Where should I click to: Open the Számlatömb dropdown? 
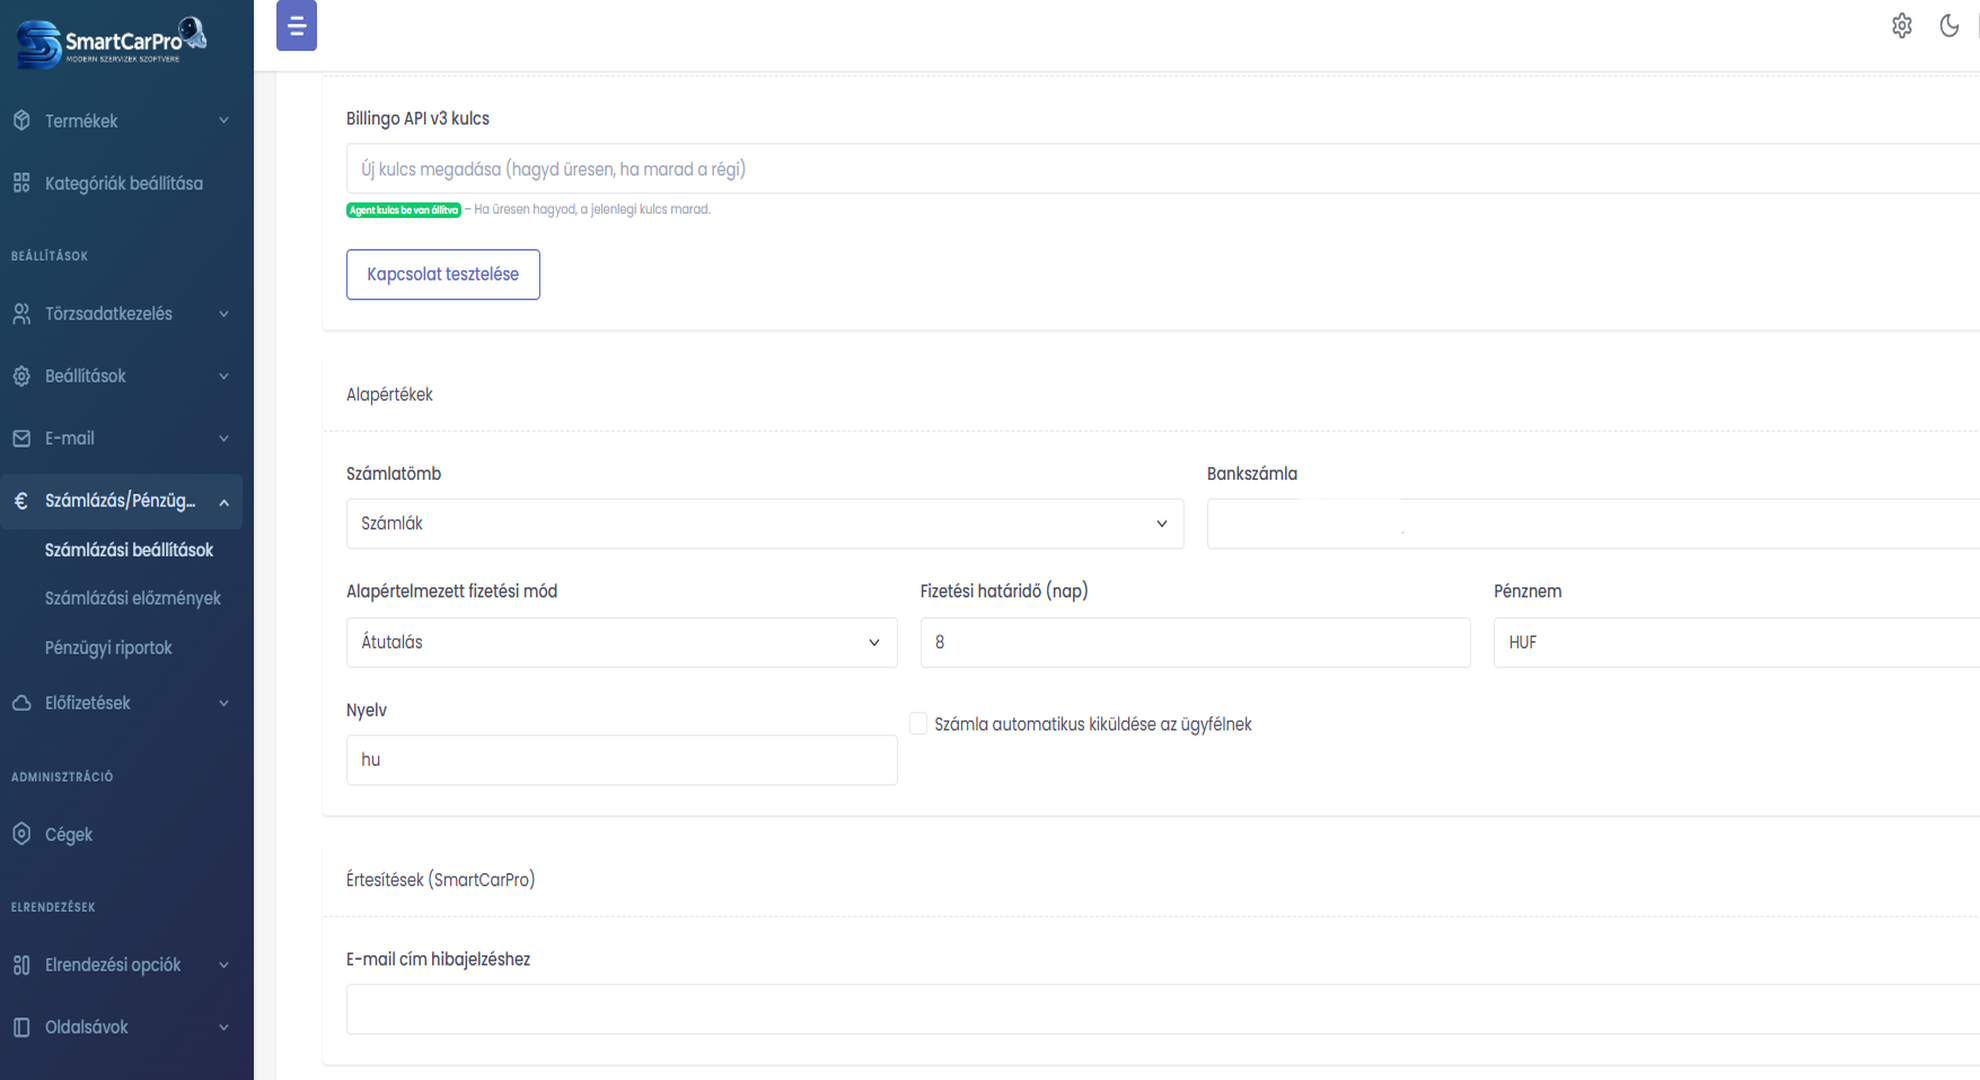click(764, 523)
